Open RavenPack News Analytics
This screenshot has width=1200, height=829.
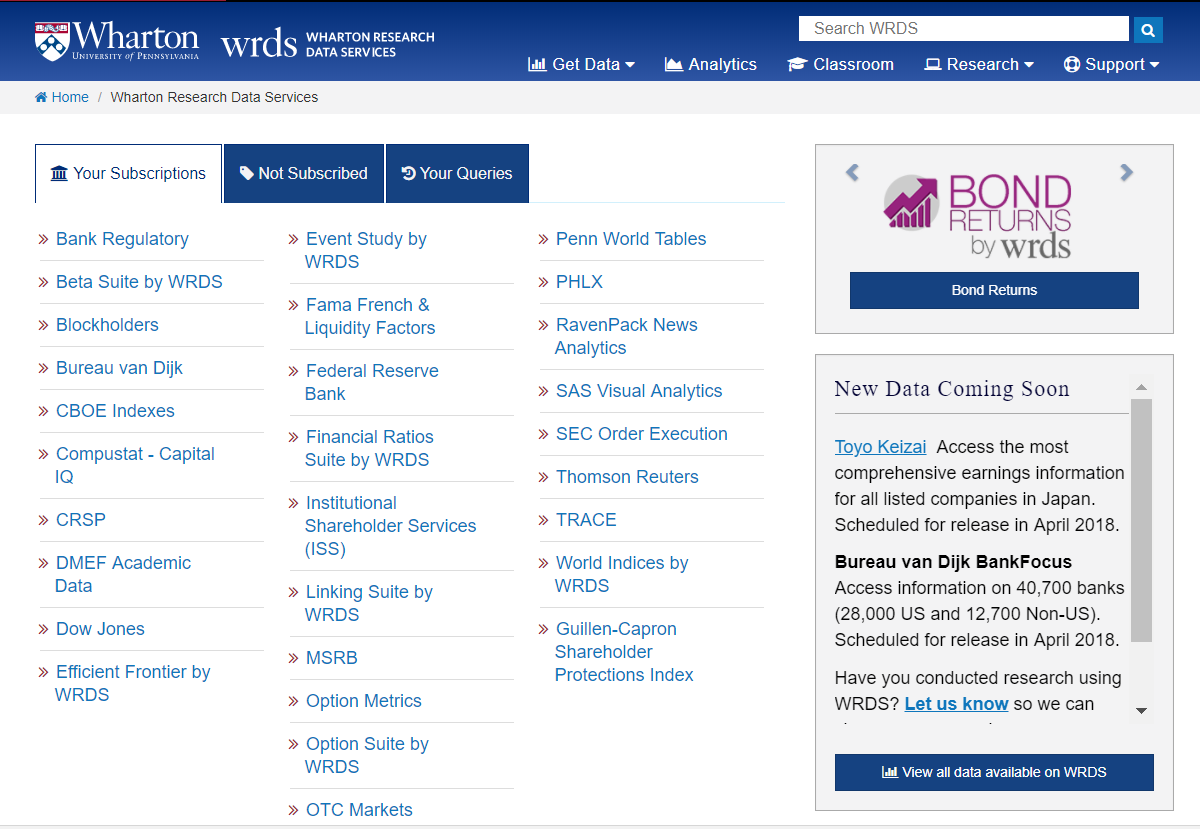tap(626, 336)
